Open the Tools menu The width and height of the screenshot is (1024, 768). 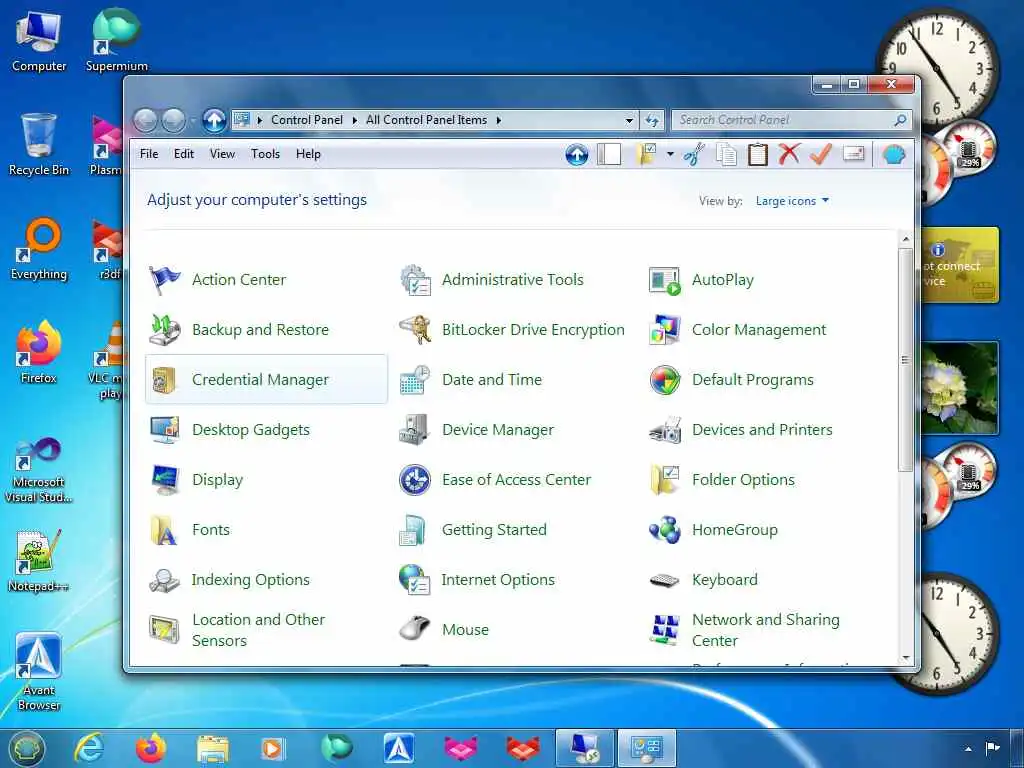[x=265, y=154]
